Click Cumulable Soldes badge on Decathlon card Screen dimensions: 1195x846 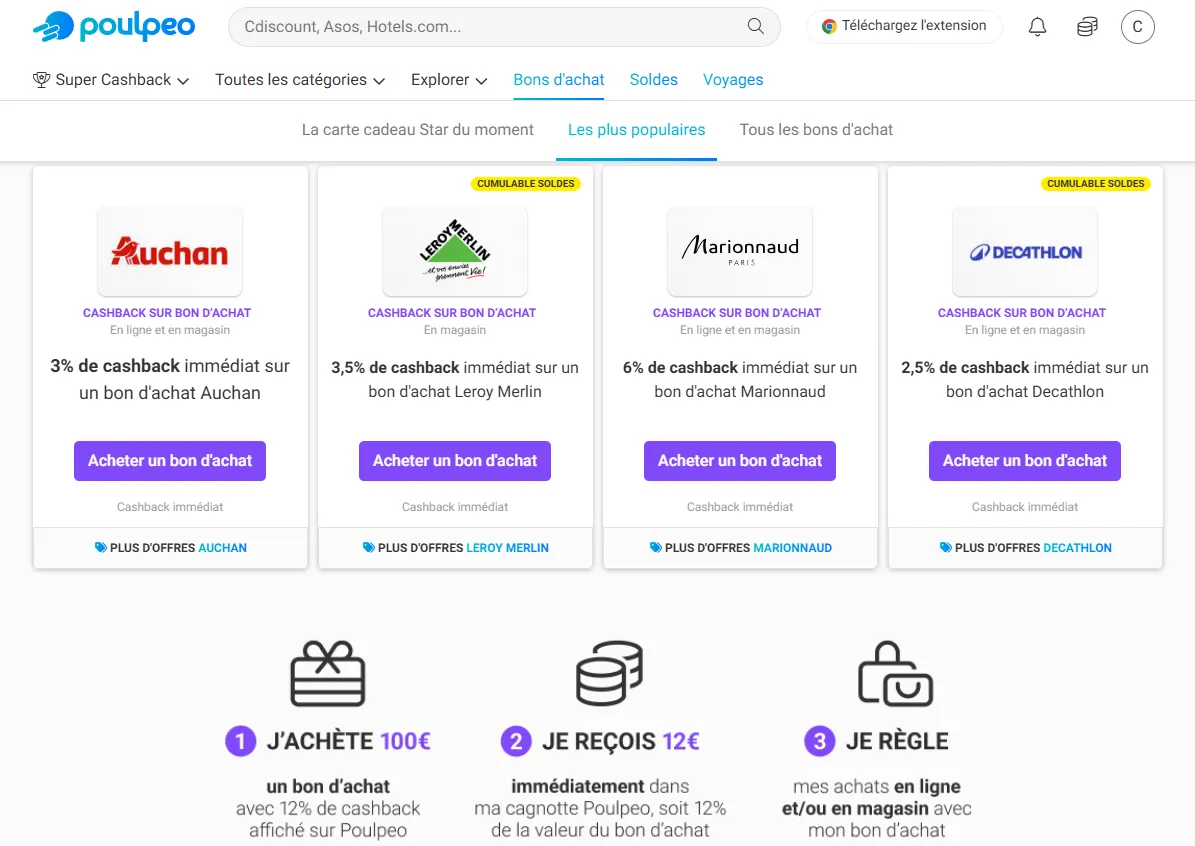(x=1095, y=184)
